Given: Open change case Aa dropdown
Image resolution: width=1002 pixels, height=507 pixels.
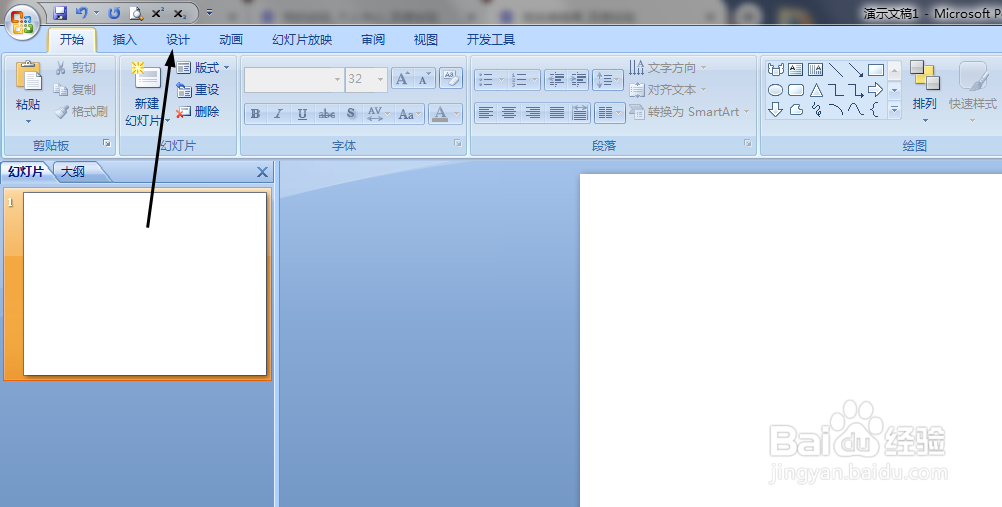Looking at the screenshot, I should 409,114.
